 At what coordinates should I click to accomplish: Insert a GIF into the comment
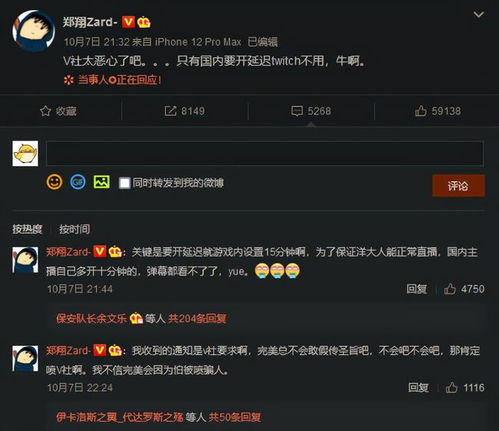(78, 182)
